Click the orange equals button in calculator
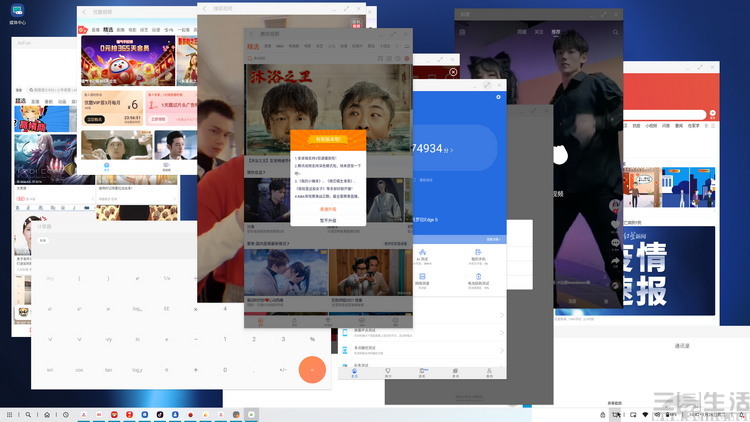The height and width of the screenshot is (422, 750). pyautogui.click(x=312, y=369)
